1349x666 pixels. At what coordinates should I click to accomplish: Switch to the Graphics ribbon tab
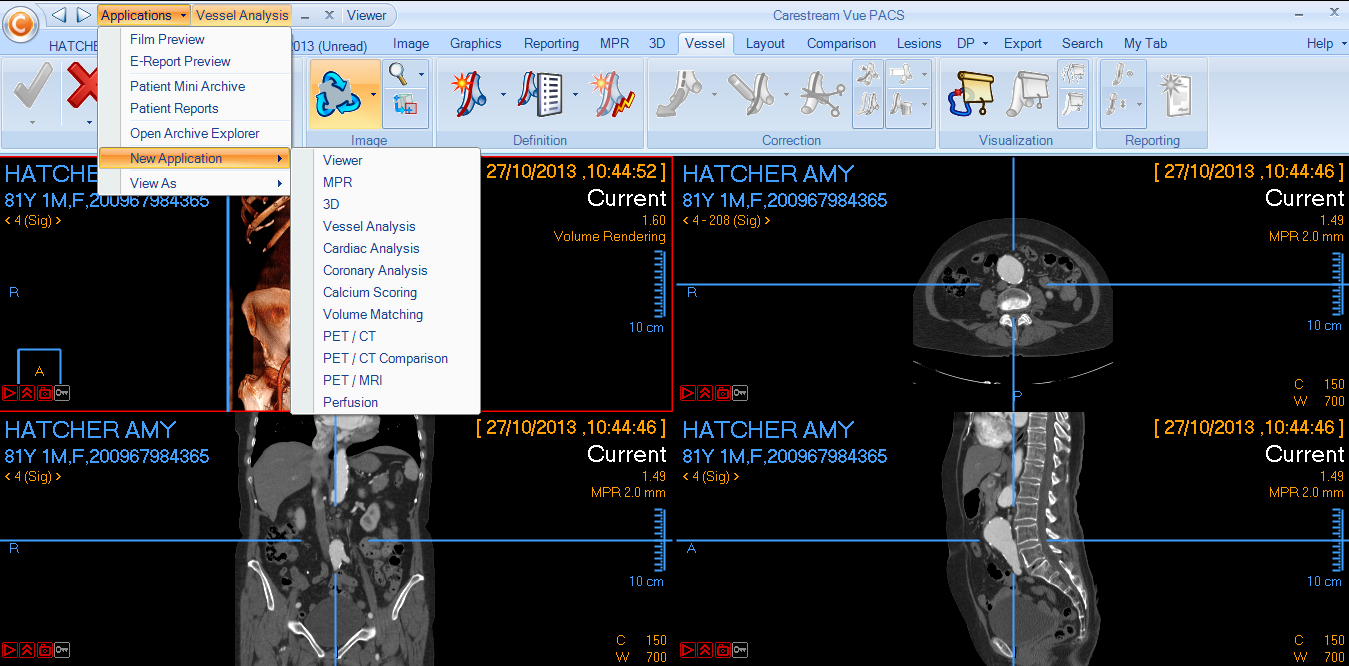476,44
